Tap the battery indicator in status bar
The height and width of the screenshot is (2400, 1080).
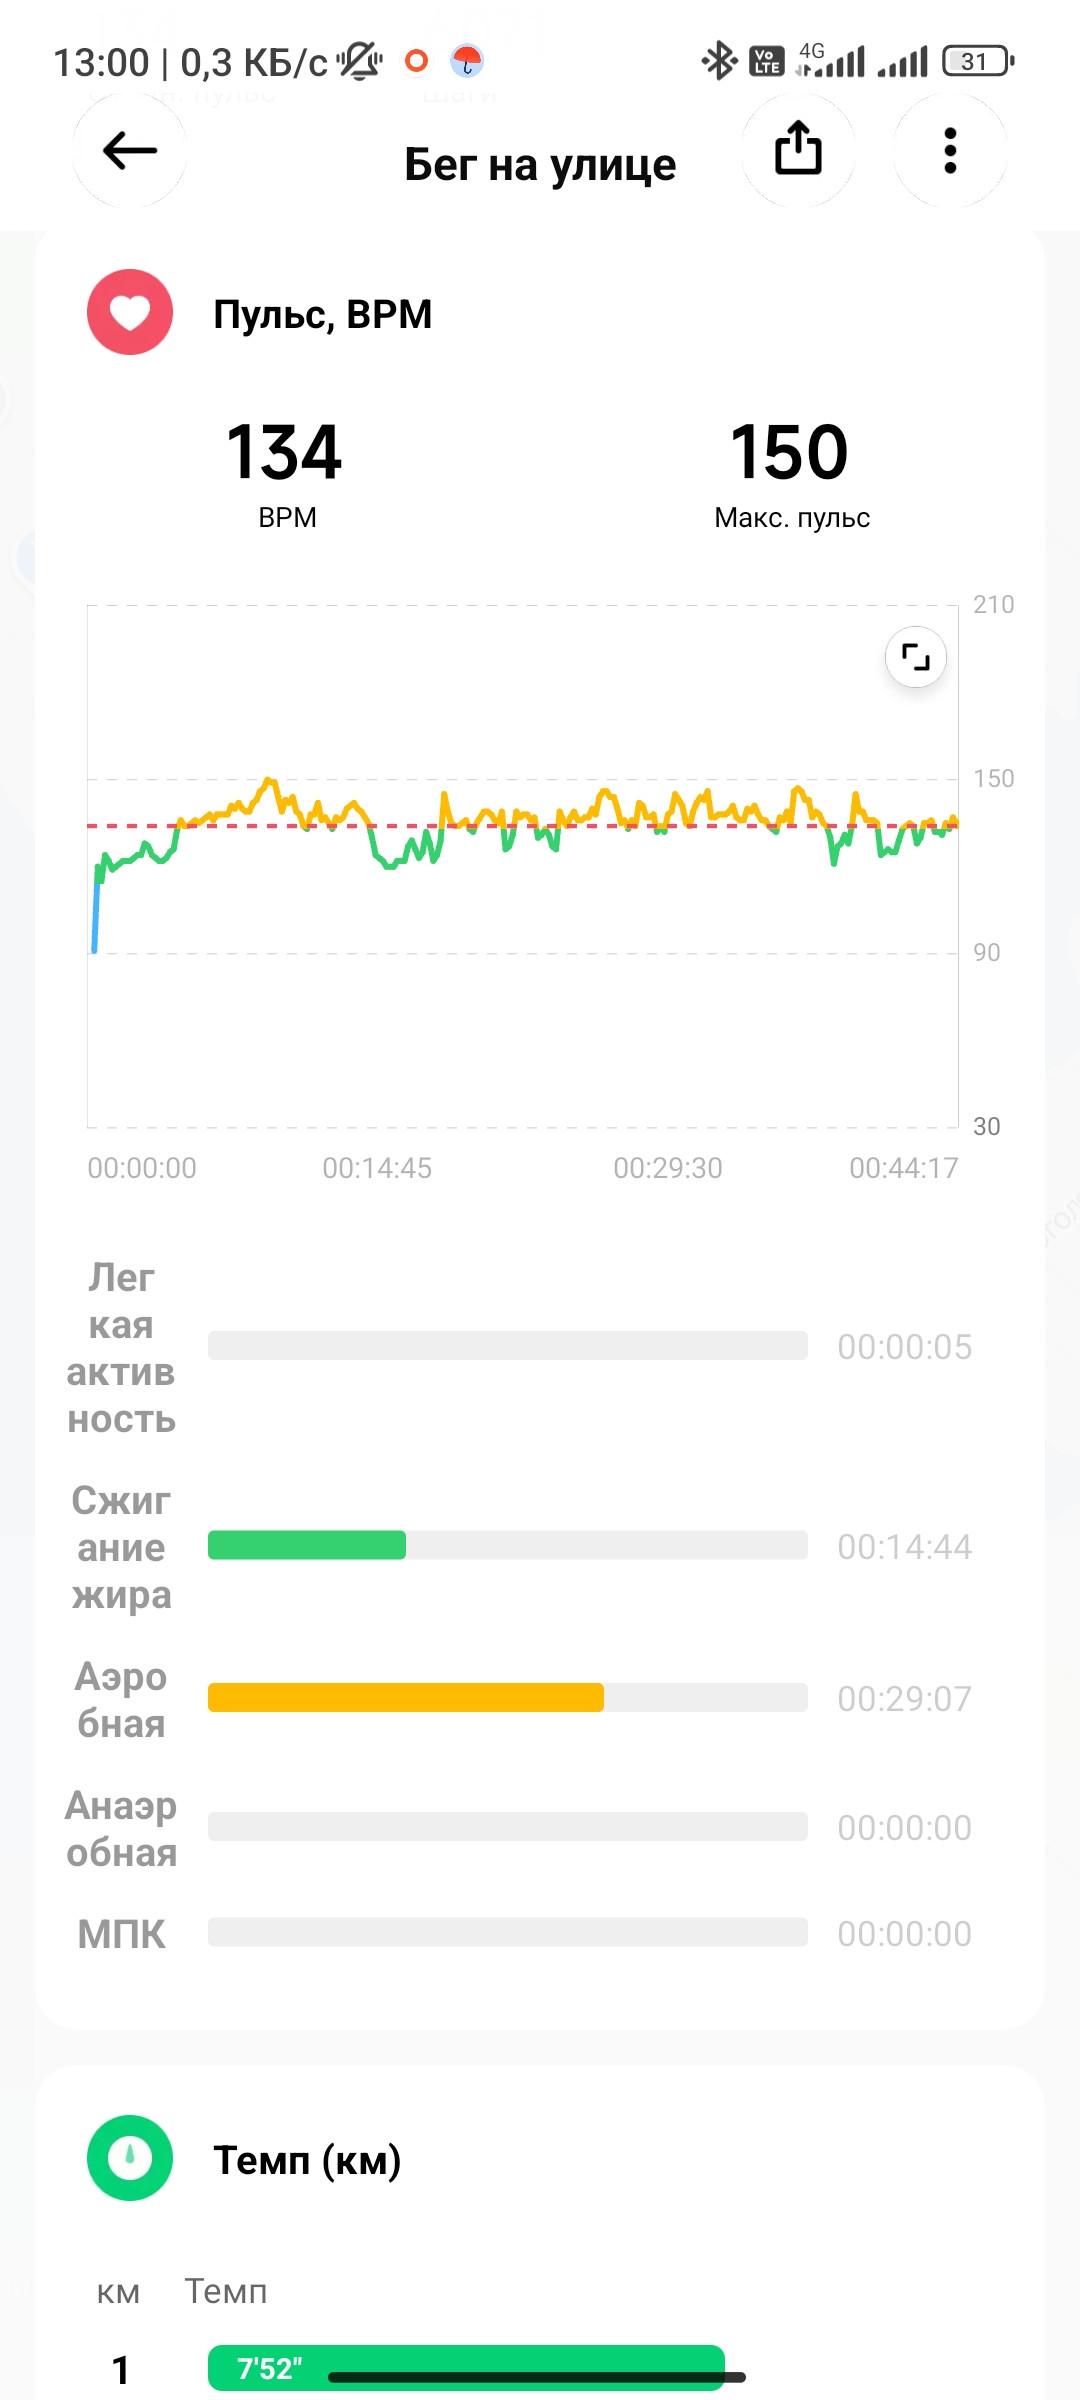[x=979, y=61]
